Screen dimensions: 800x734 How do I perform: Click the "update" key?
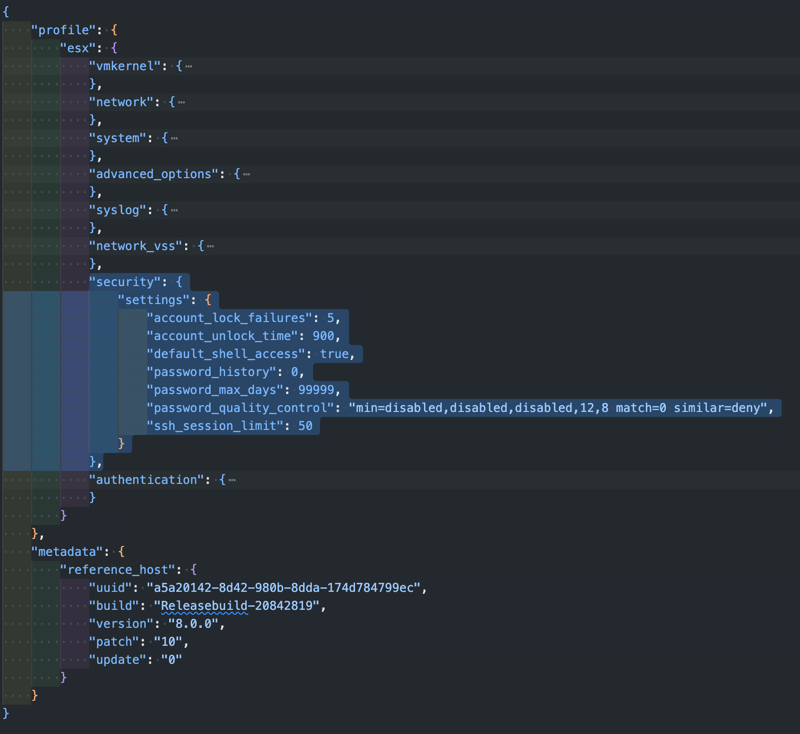[118, 660]
